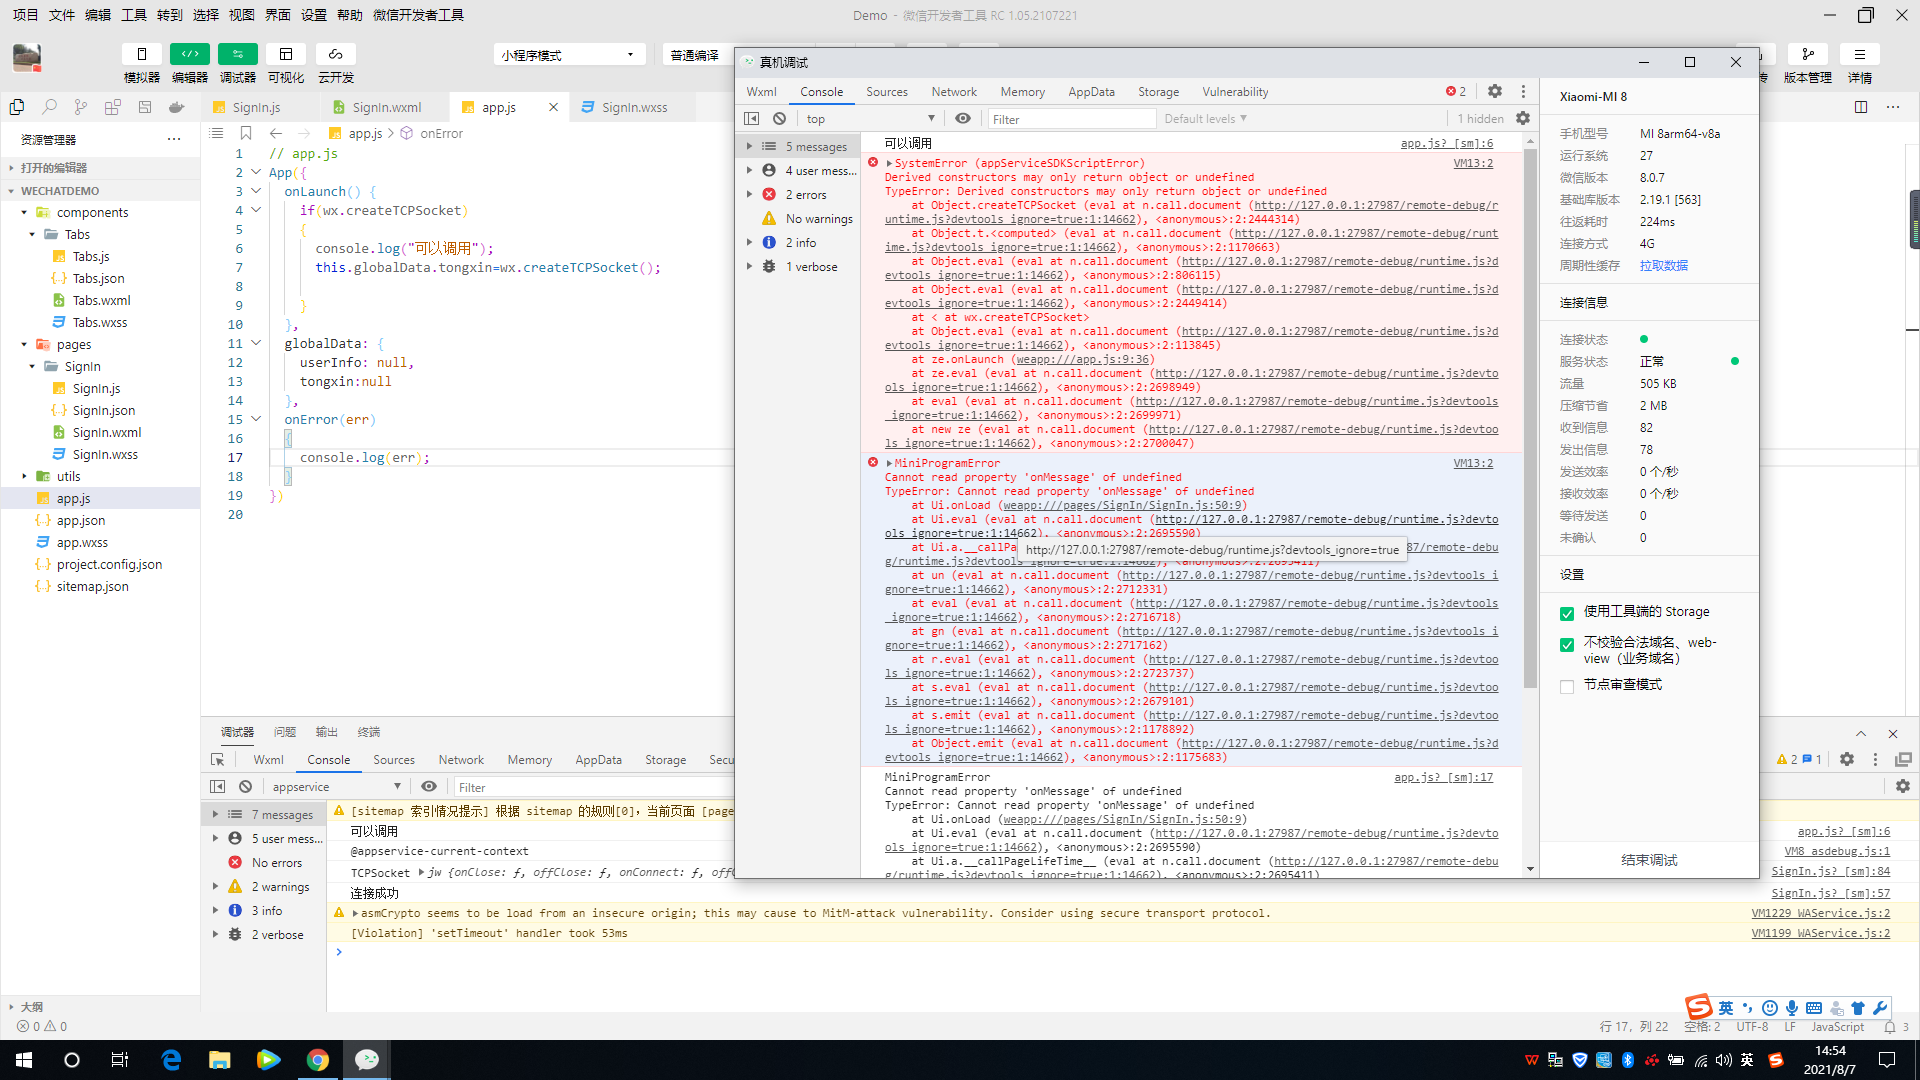Open SignIn.wxss editor tab
1920x1080 pixels.
click(633, 107)
